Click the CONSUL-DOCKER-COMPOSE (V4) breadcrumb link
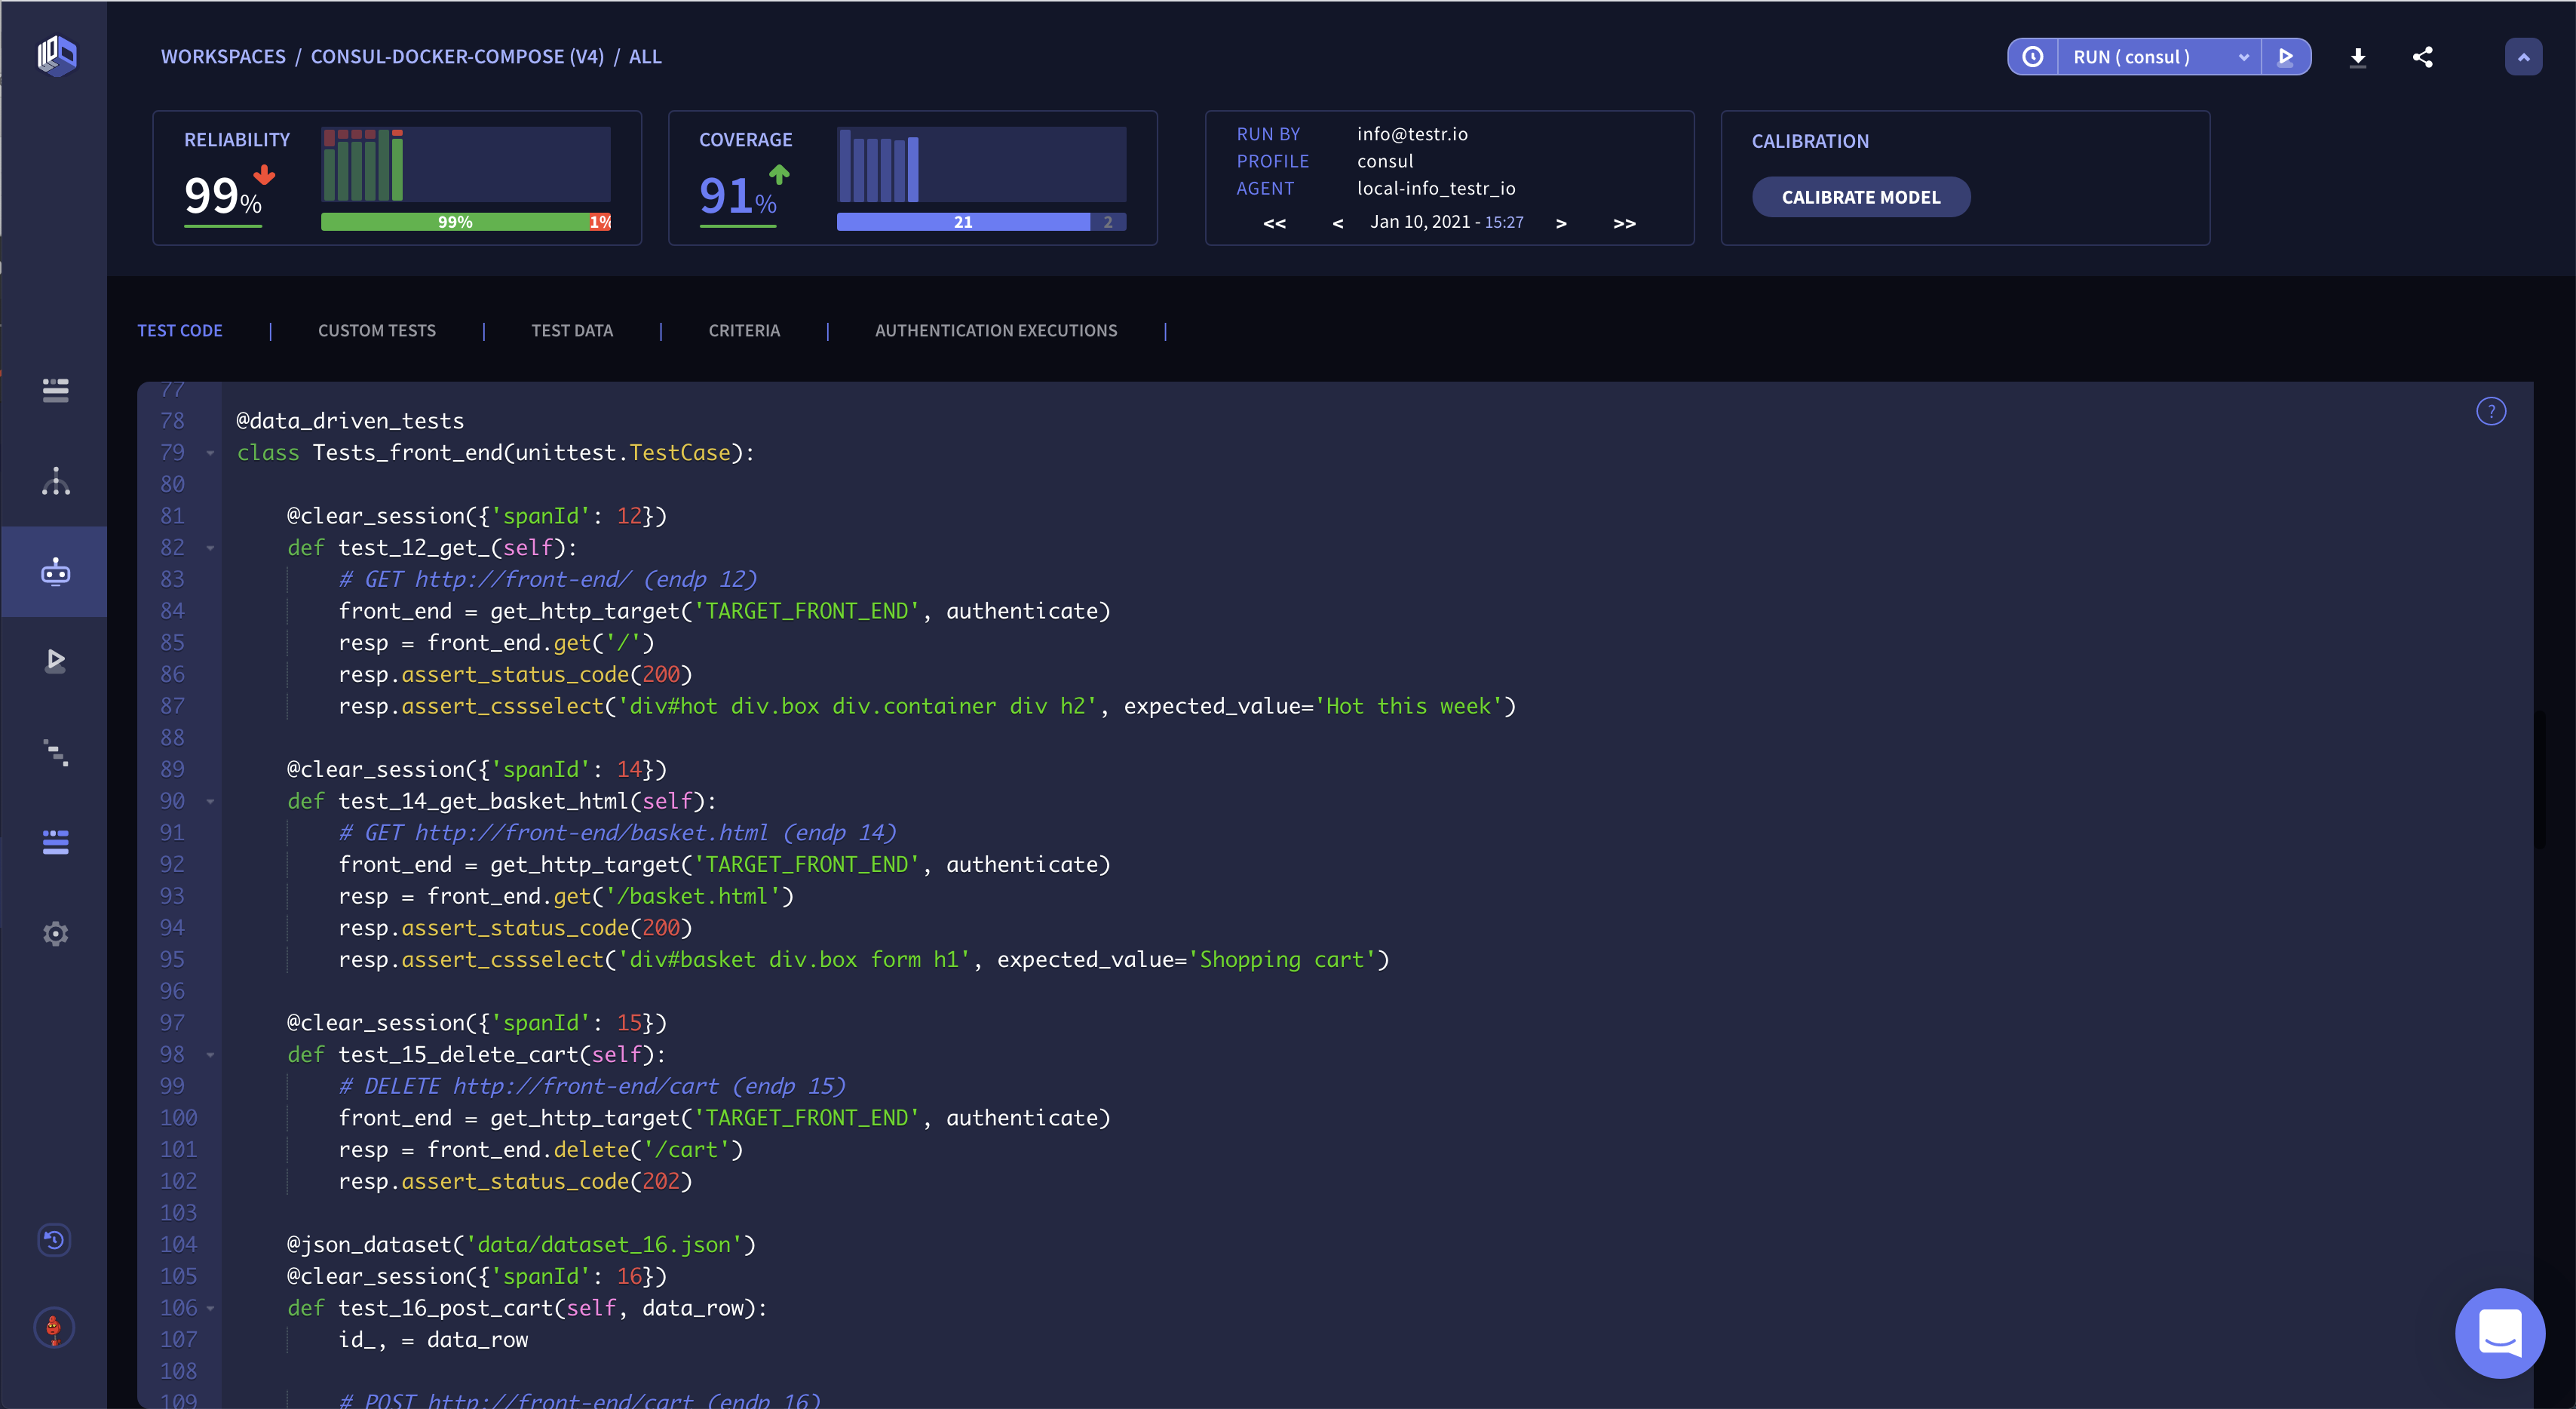The image size is (2576, 1409). point(457,57)
